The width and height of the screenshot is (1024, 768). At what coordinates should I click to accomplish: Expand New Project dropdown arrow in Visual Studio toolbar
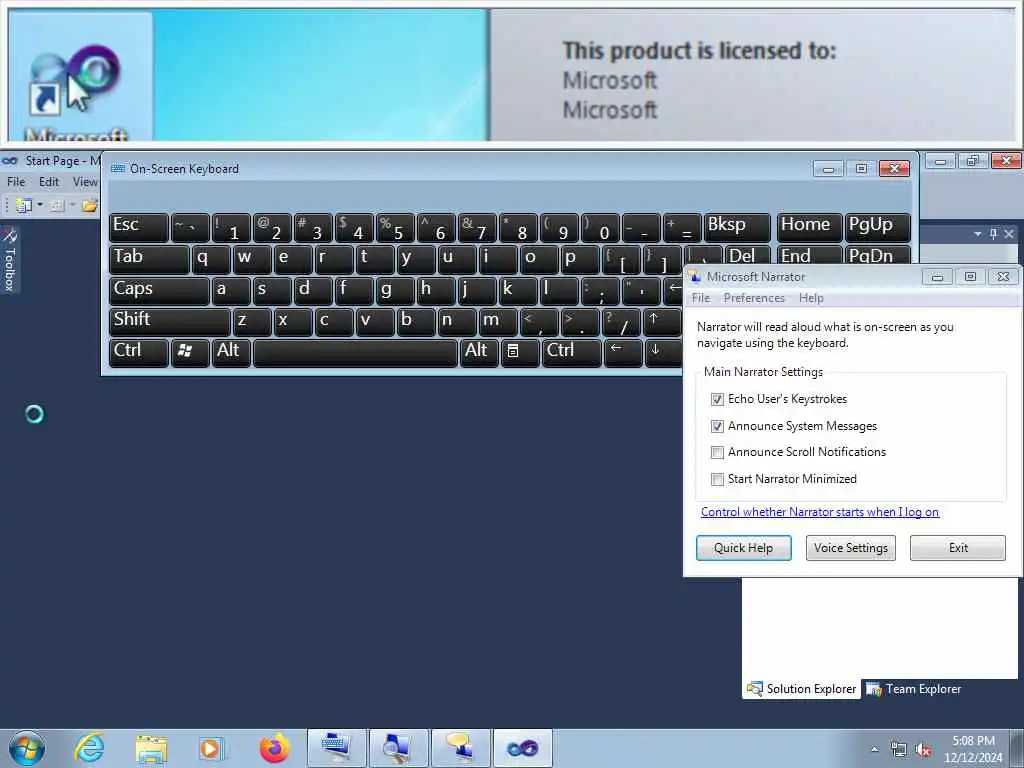click(x=40, y=205)
